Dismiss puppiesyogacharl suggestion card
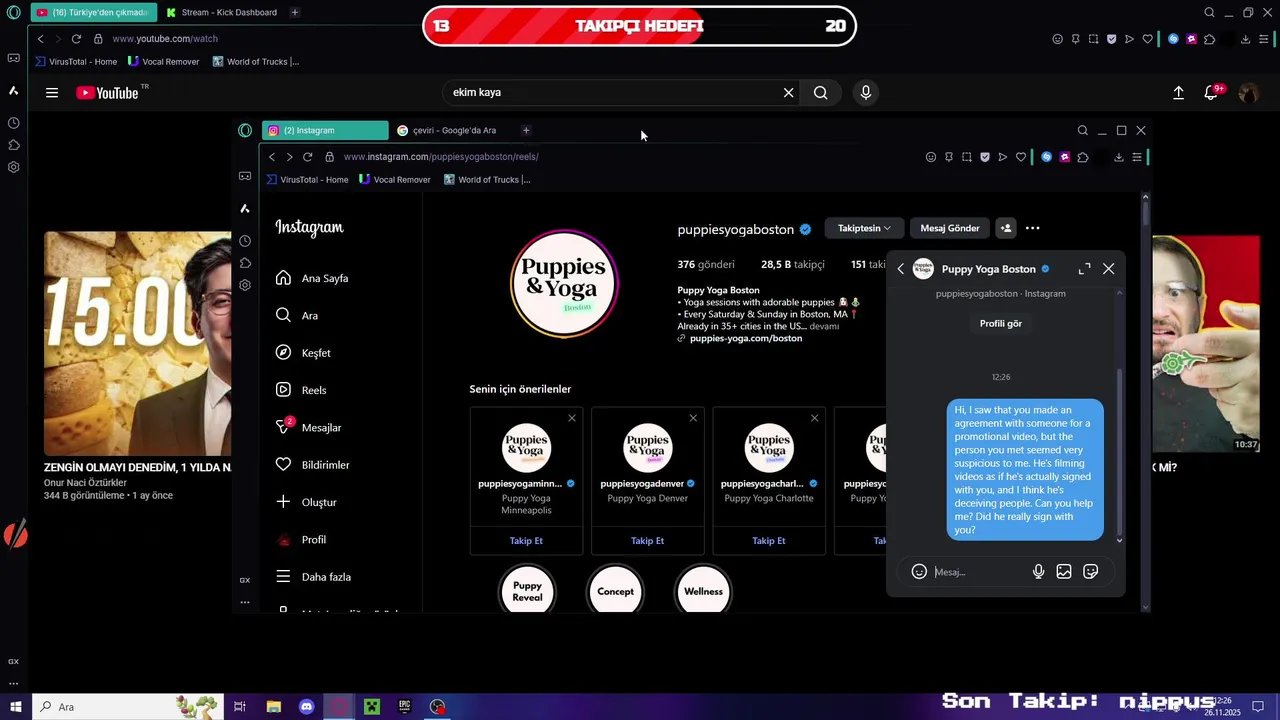The image size is (1280, 720). pos(814,418)
